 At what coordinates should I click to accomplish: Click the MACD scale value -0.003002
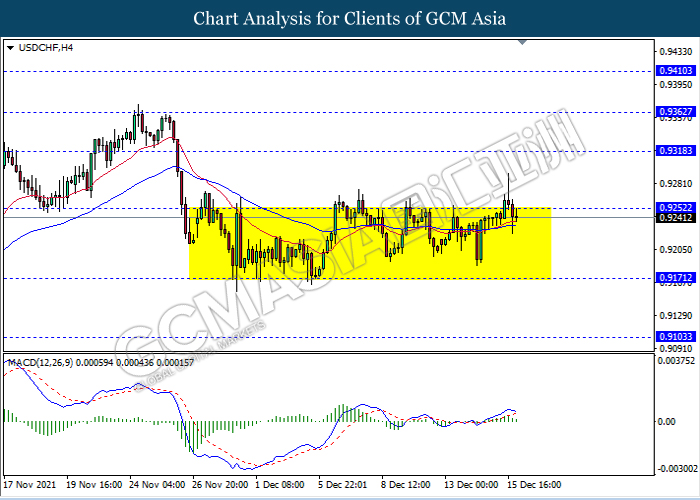point(678,469)
